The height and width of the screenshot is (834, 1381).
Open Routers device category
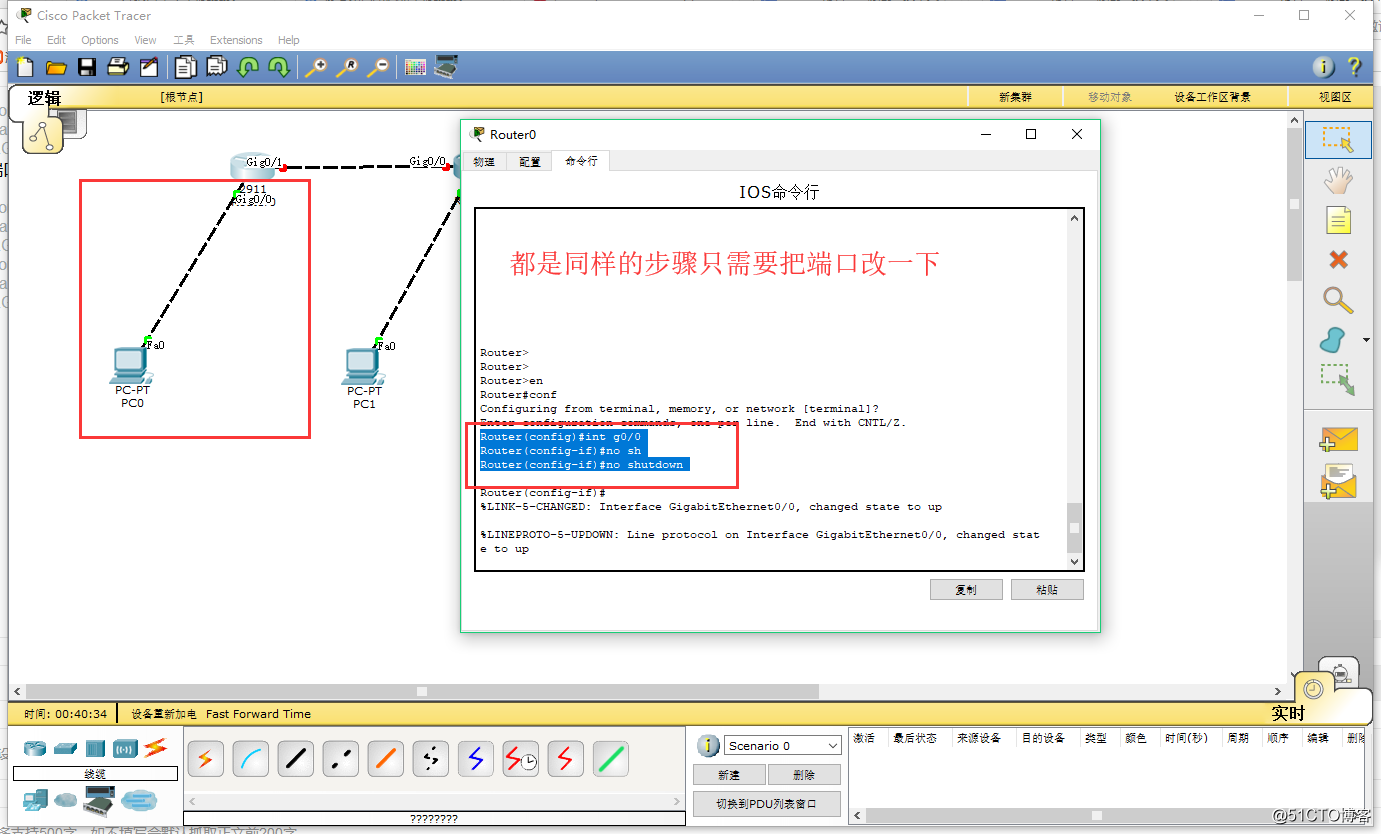point(35,749)
